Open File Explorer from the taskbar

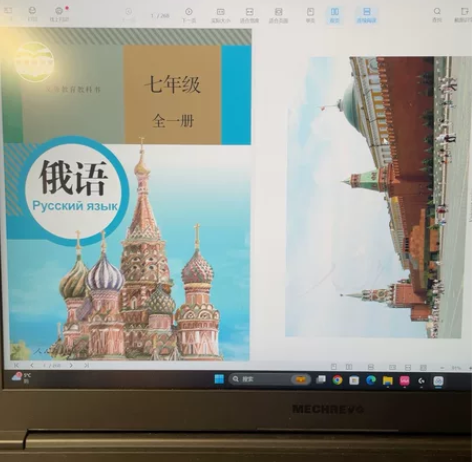click(387, 380)
